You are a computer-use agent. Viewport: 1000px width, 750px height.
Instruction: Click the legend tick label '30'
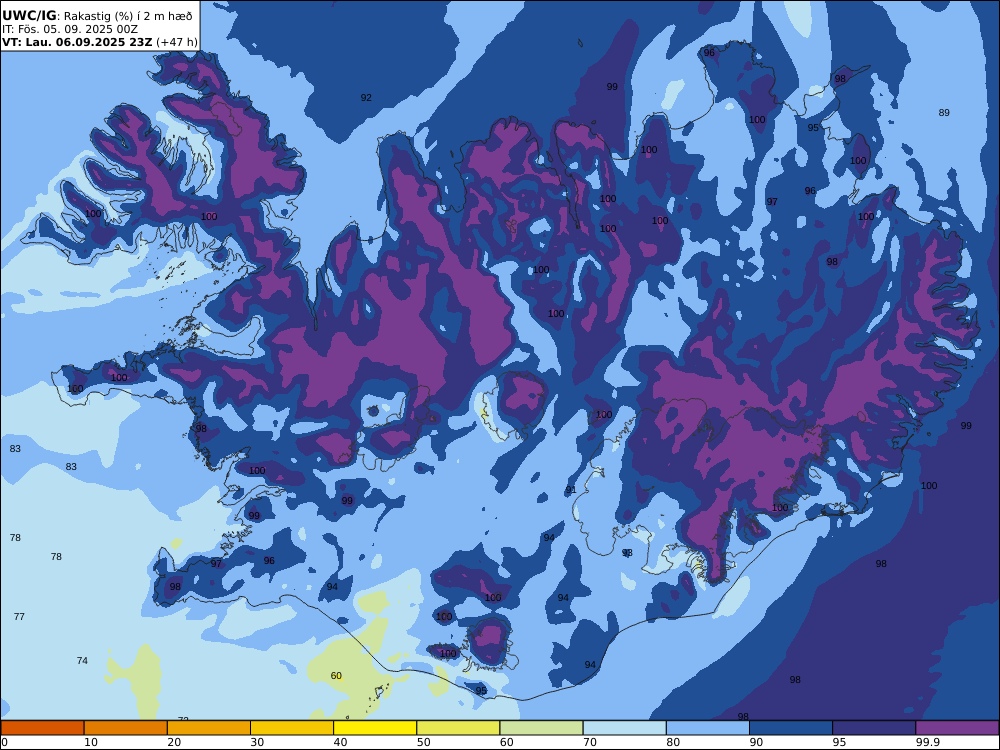pos(257,742)
